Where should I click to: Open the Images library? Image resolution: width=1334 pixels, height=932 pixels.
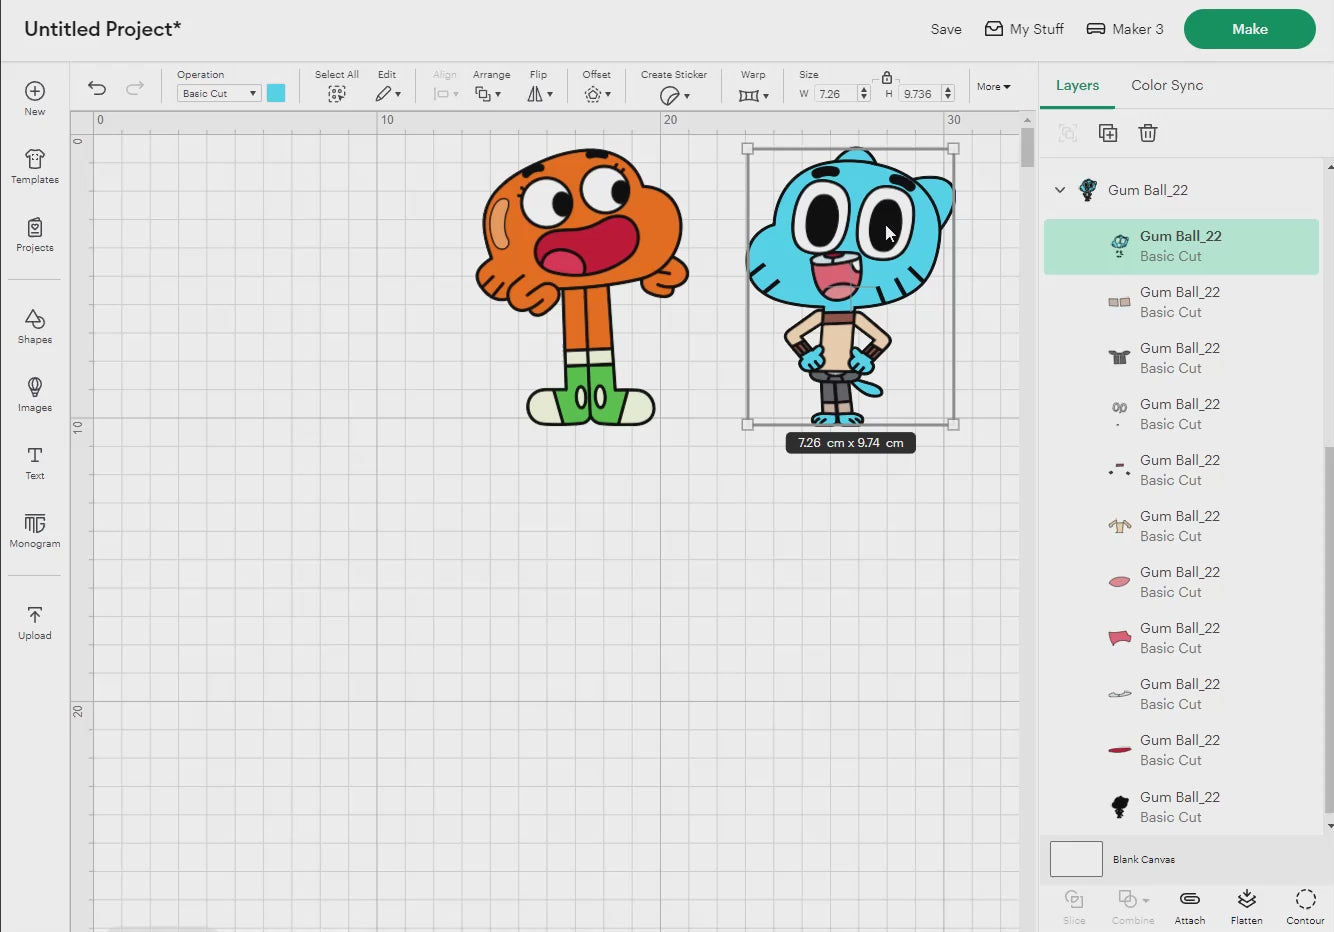point(35,394)
